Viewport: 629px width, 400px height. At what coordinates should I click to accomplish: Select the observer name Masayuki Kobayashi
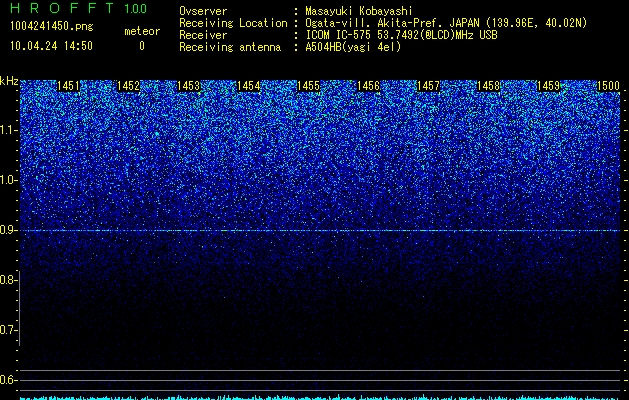359,11
